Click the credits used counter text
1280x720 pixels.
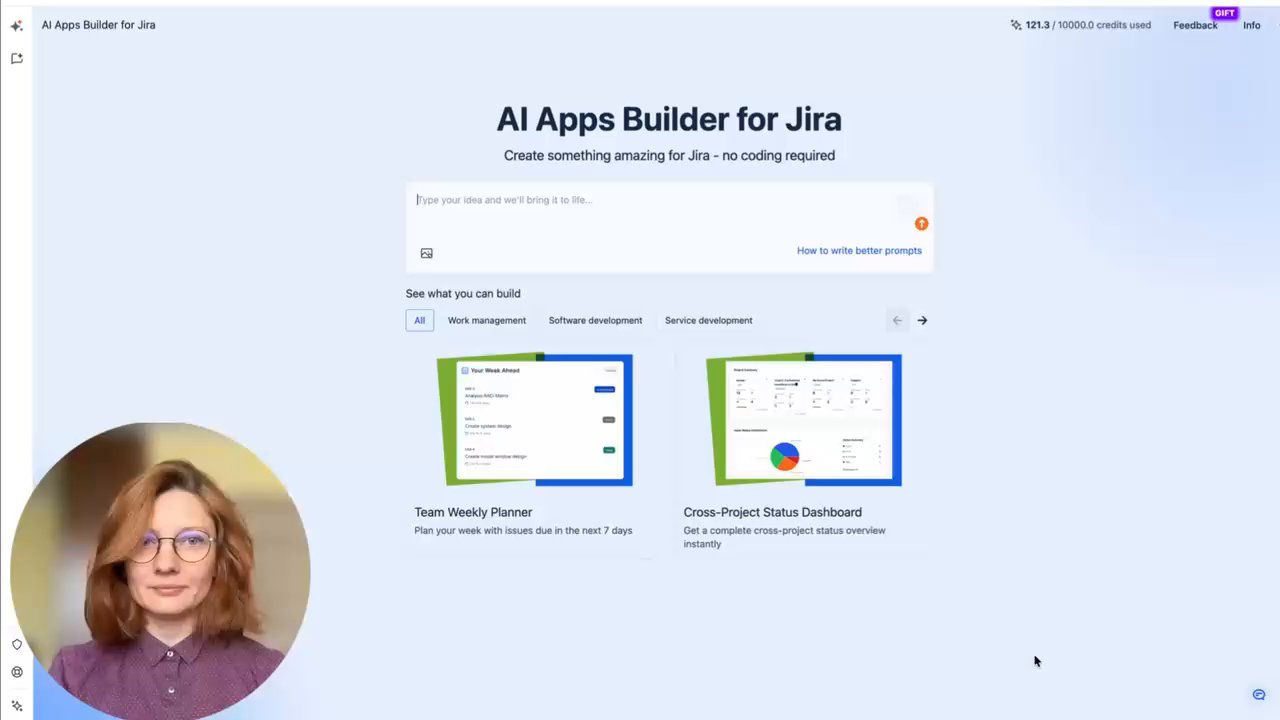click(x=1088, y=25)
